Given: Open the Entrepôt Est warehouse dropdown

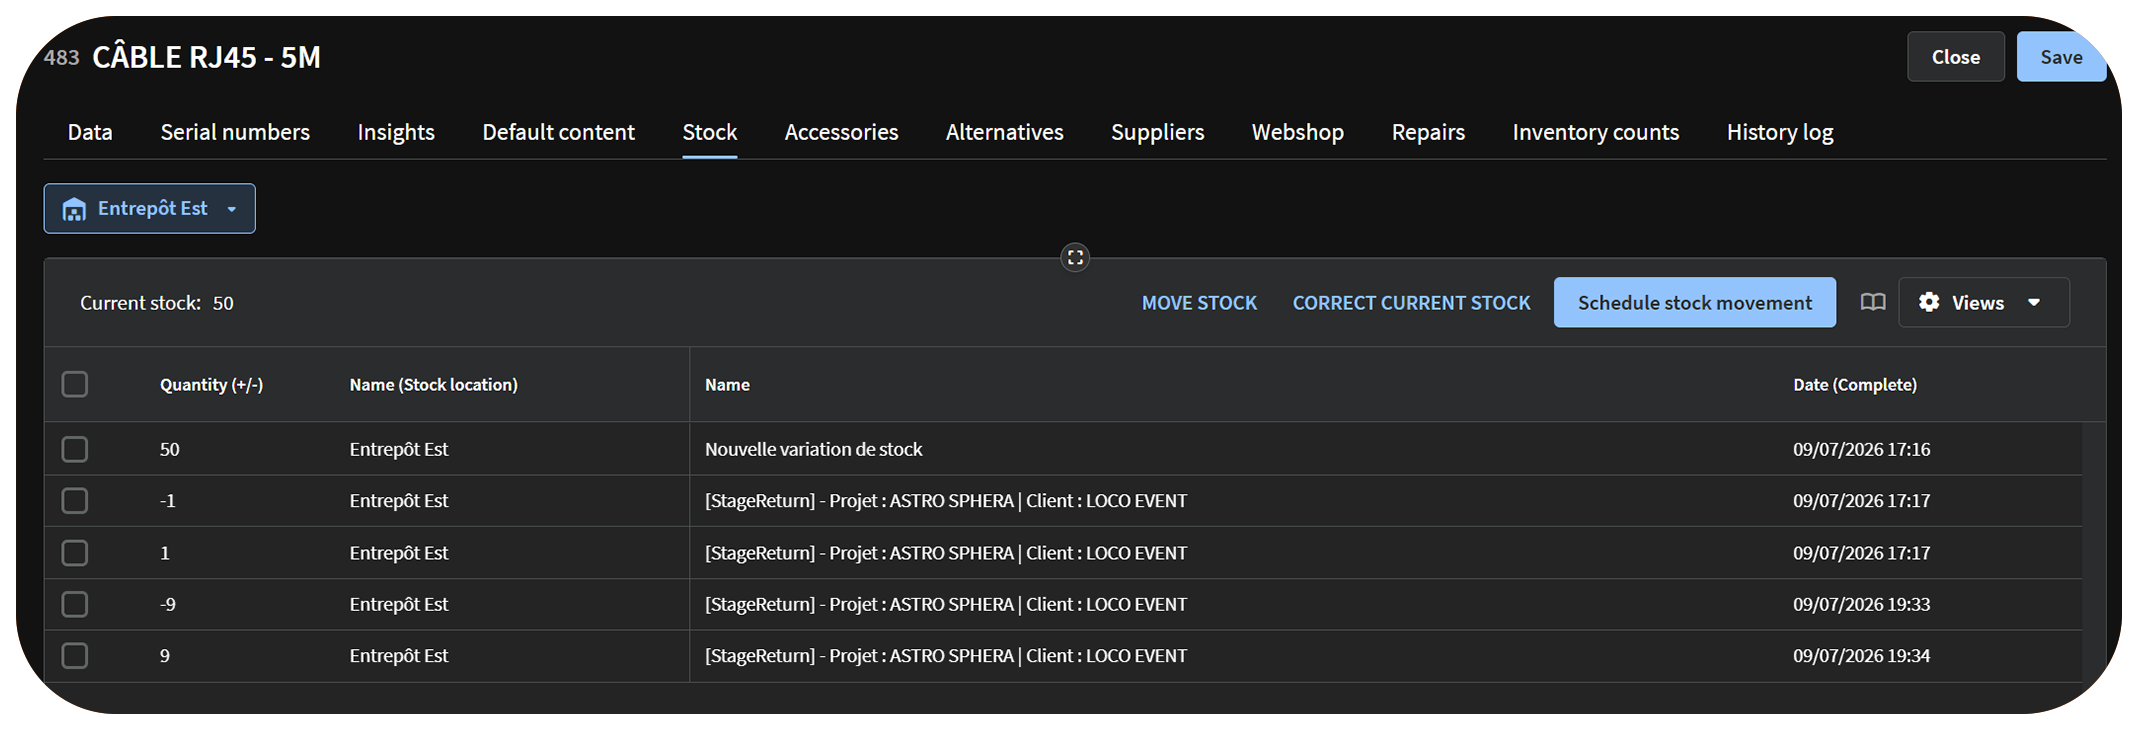Looking at the screenshot, I should click(x=150, y=209).
